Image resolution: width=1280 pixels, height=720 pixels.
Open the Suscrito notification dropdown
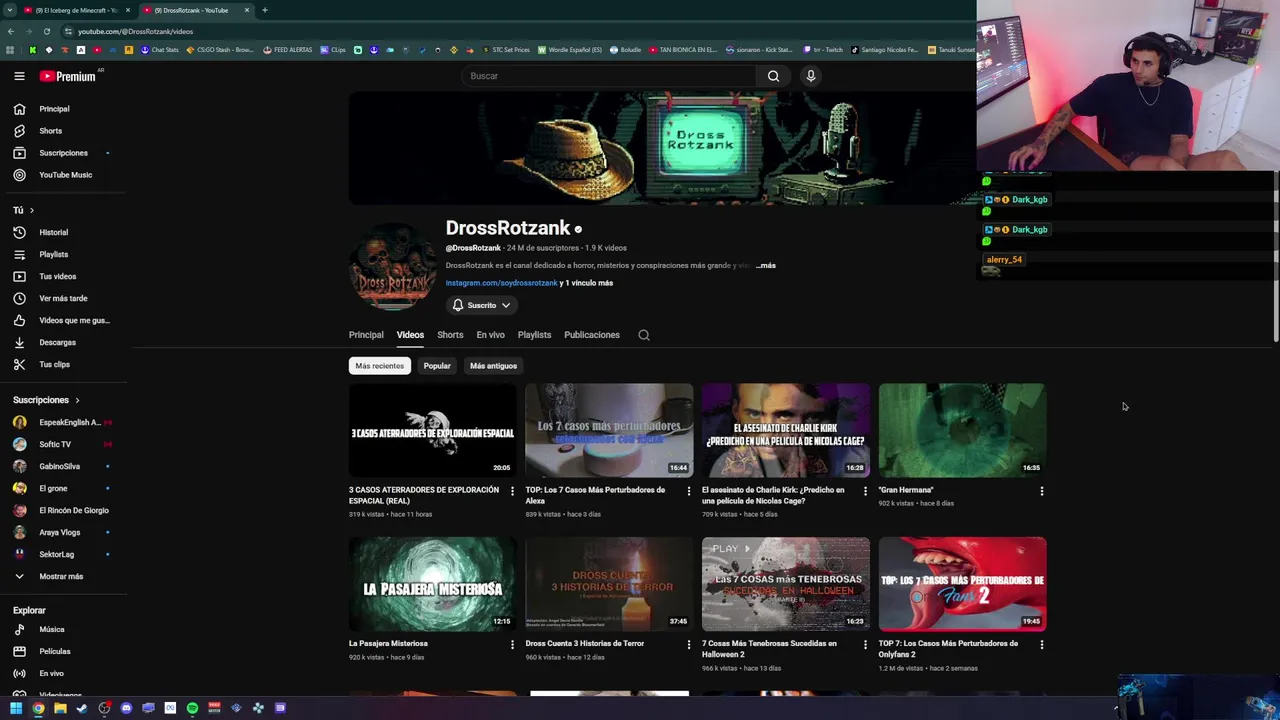pos(481,305)
